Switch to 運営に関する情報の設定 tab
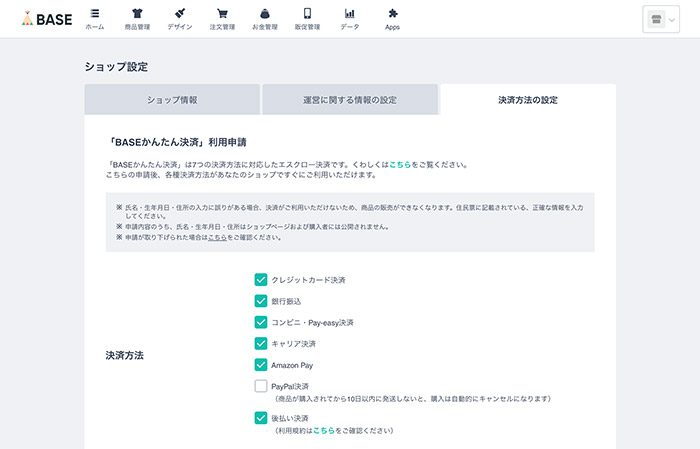Screen dimensions: 700x449 tap(350, 100)
